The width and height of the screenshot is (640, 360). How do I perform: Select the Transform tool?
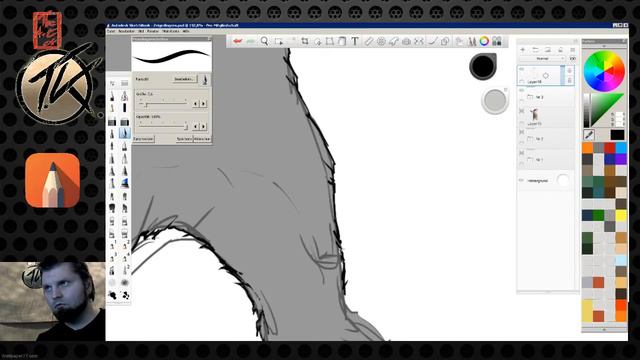point(329,41)
